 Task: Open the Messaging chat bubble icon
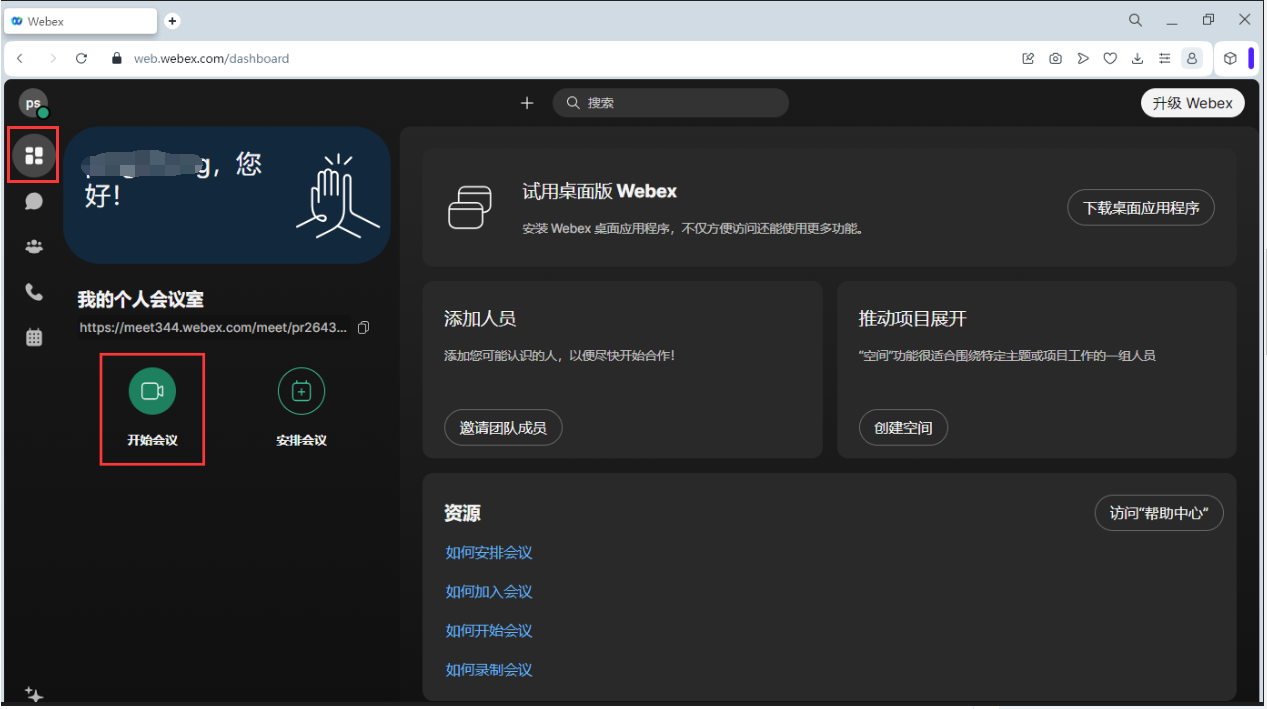(34, 201)
